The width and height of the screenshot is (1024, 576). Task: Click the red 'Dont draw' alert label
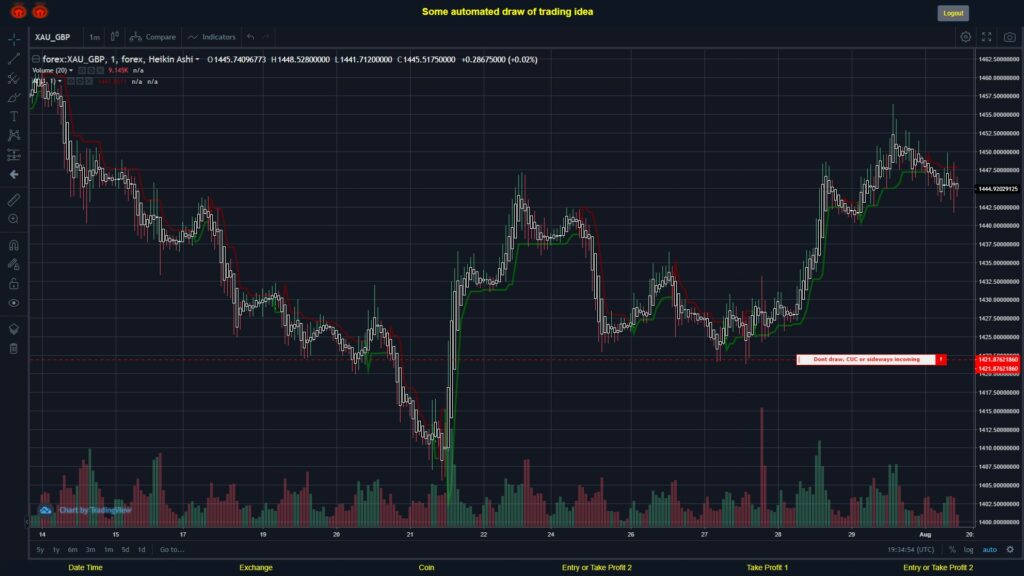(871, 360)
